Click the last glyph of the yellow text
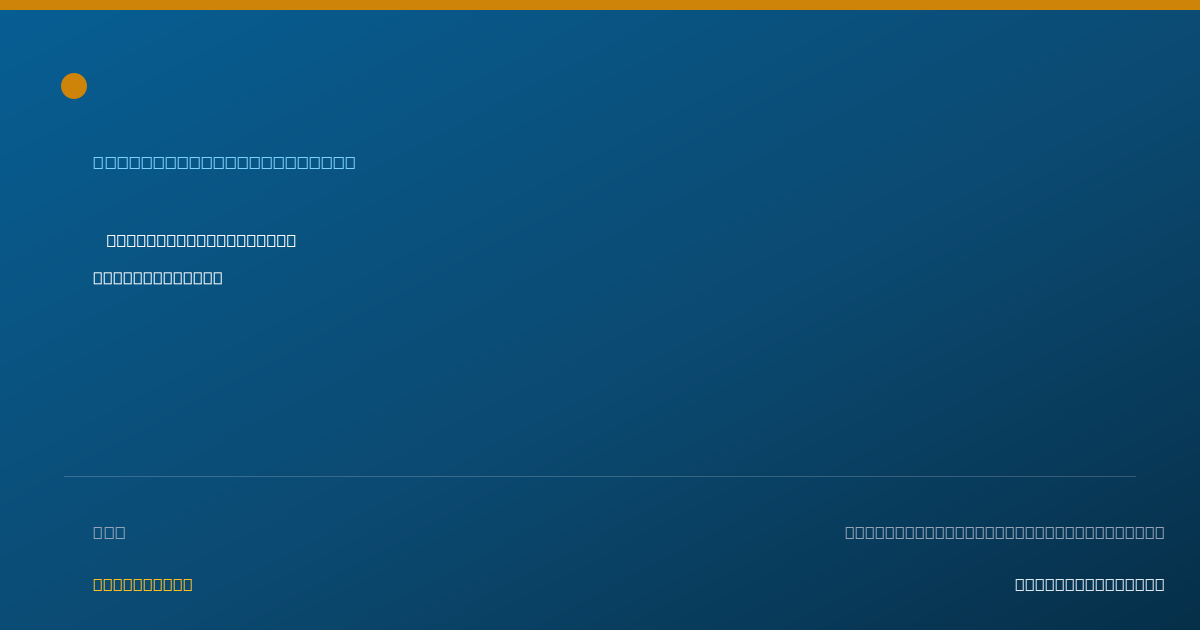This screenshot has height=630, width=1200. pyautogui.click(x=187, y=584)
